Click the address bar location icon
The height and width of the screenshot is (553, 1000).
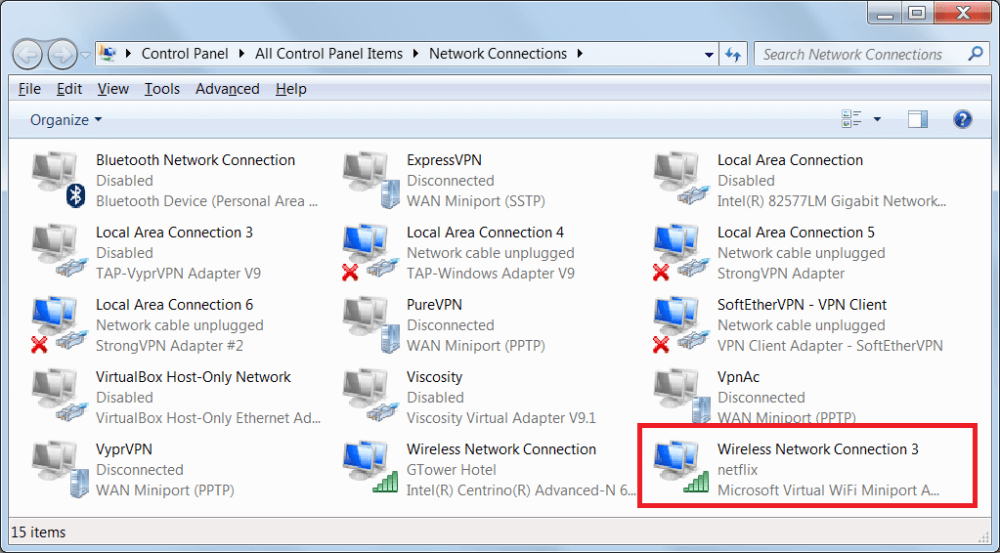click(x=109, y=54)
